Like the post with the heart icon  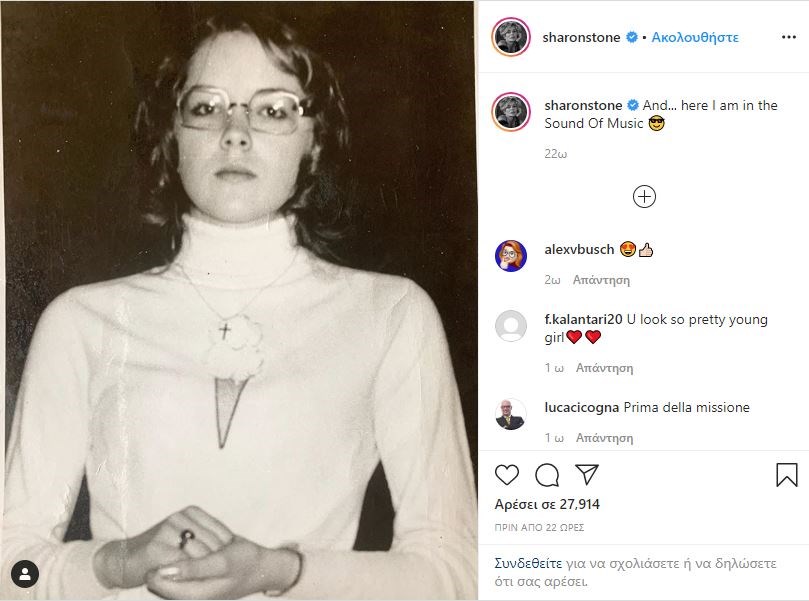(x=507, y=475)
